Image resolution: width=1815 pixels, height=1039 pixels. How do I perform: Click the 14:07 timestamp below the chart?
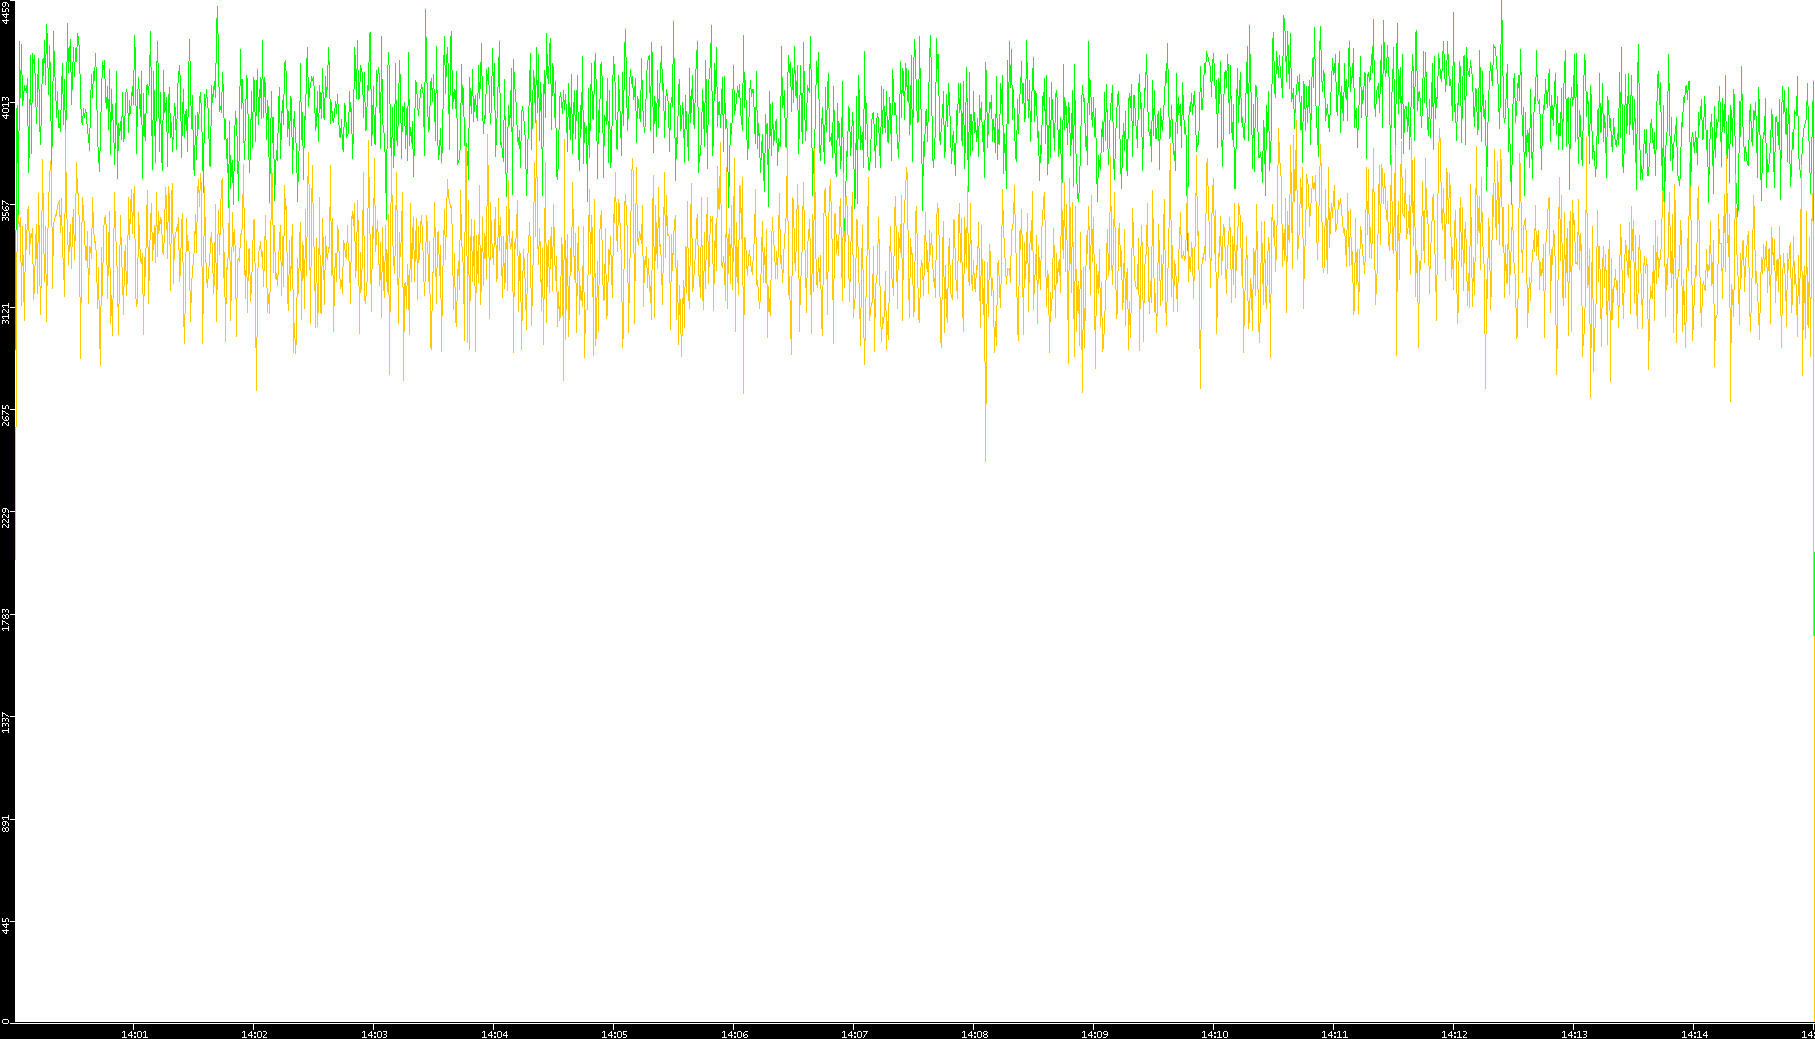(x=854, y=1034)
